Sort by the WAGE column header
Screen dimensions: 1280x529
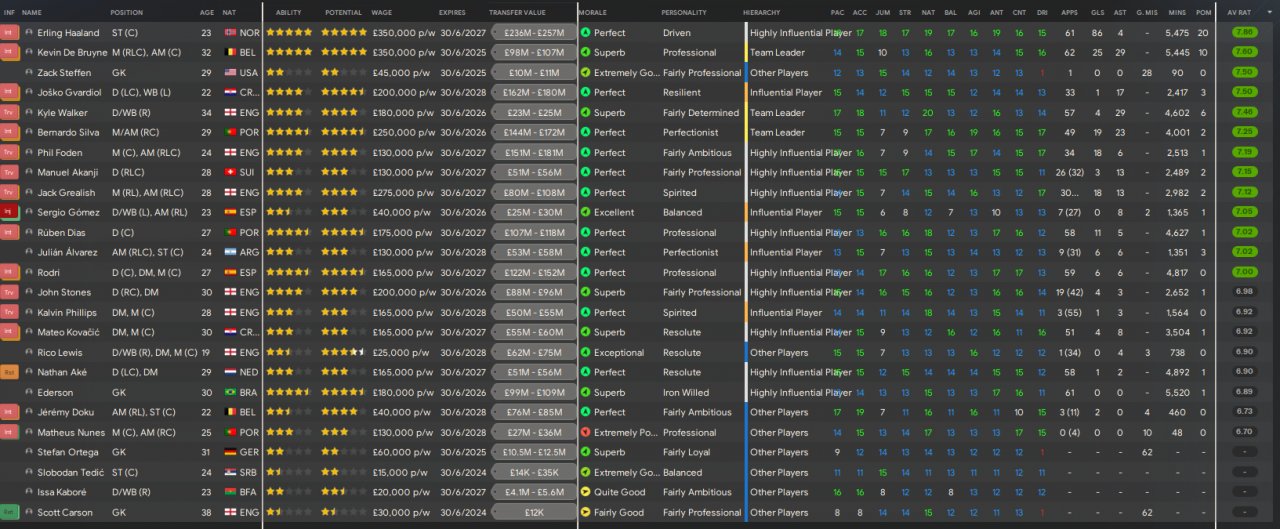pyautogui.click(x=381, y=12)
